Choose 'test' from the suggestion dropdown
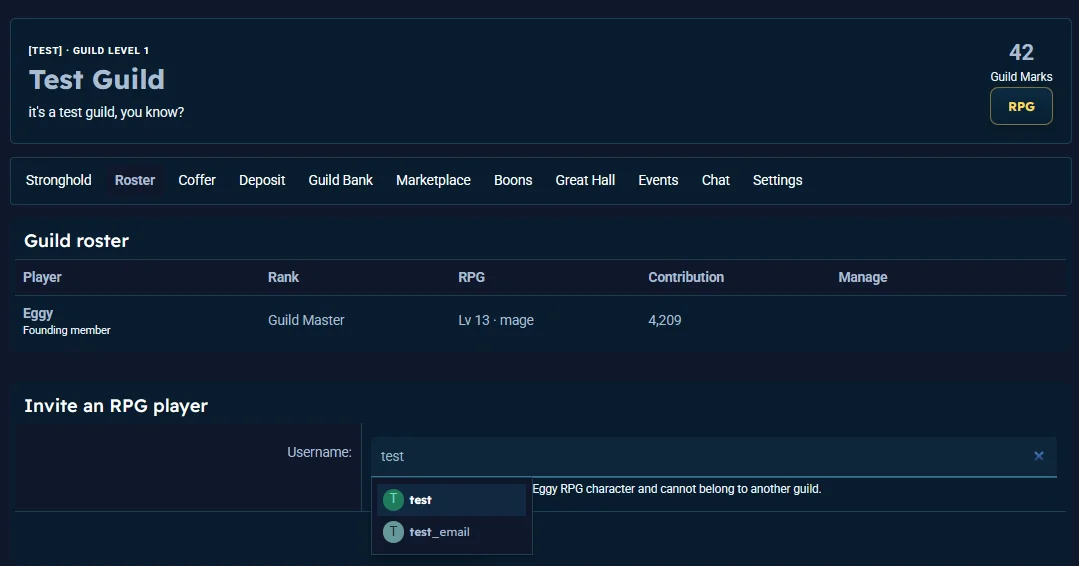The image size is (1079, 566). pos(451,500)
